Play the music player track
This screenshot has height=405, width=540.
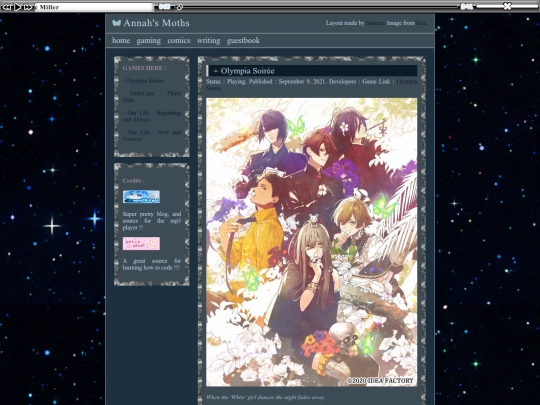17,7
